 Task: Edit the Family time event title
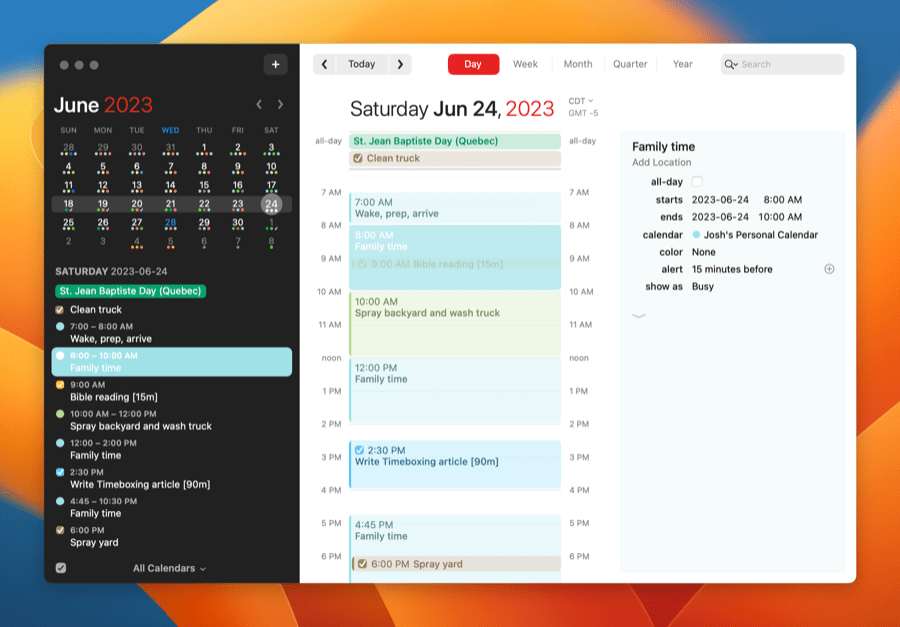point(664,147)
